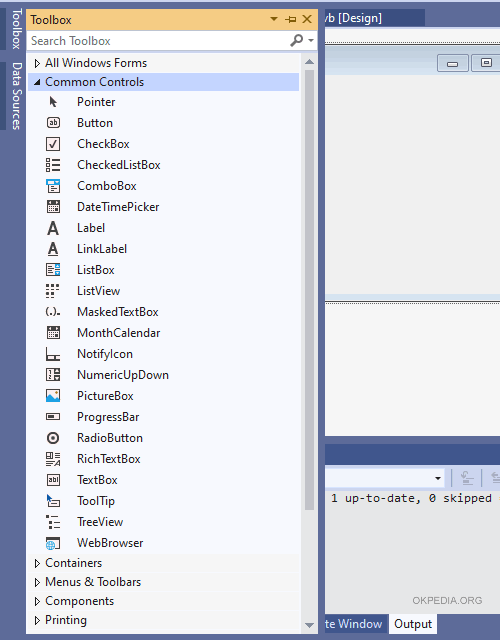Select the ToolTip control icon
Image resolution: width=500 pixels, height=640 pixels.
(53, 501)
